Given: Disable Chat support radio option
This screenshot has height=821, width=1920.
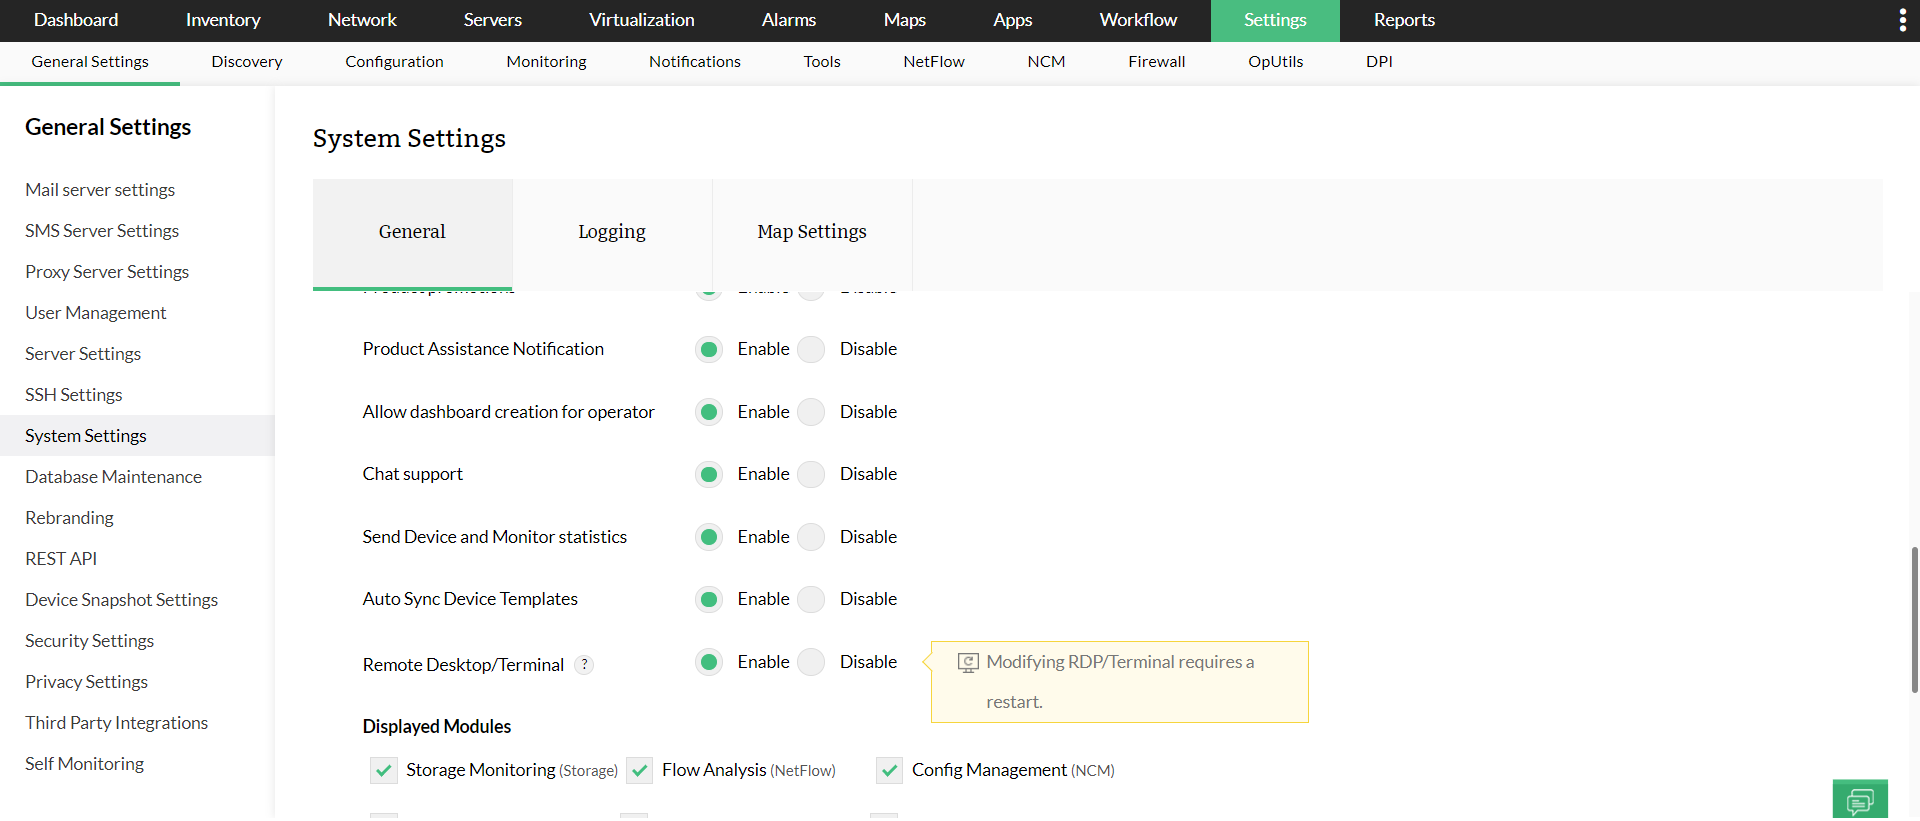Looking at the screenshot, I should 811,474.
